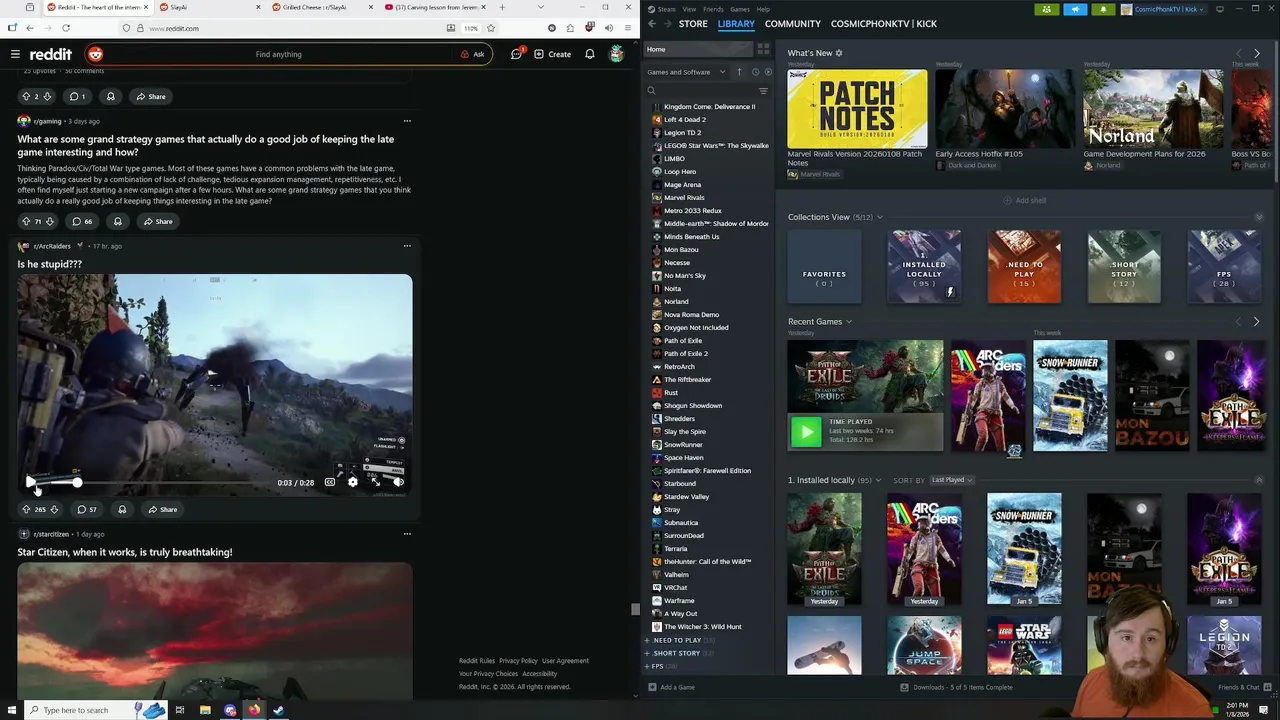Open Reddit user avatar menu
1280x720 pixels.
pos(617,54)
